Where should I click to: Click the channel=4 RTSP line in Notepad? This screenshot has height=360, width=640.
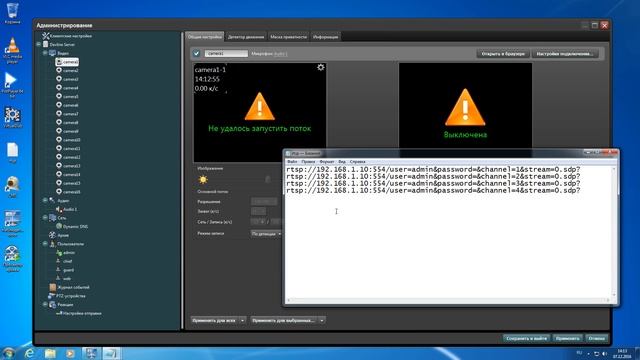pyautogui.click(x=433, y=191)
